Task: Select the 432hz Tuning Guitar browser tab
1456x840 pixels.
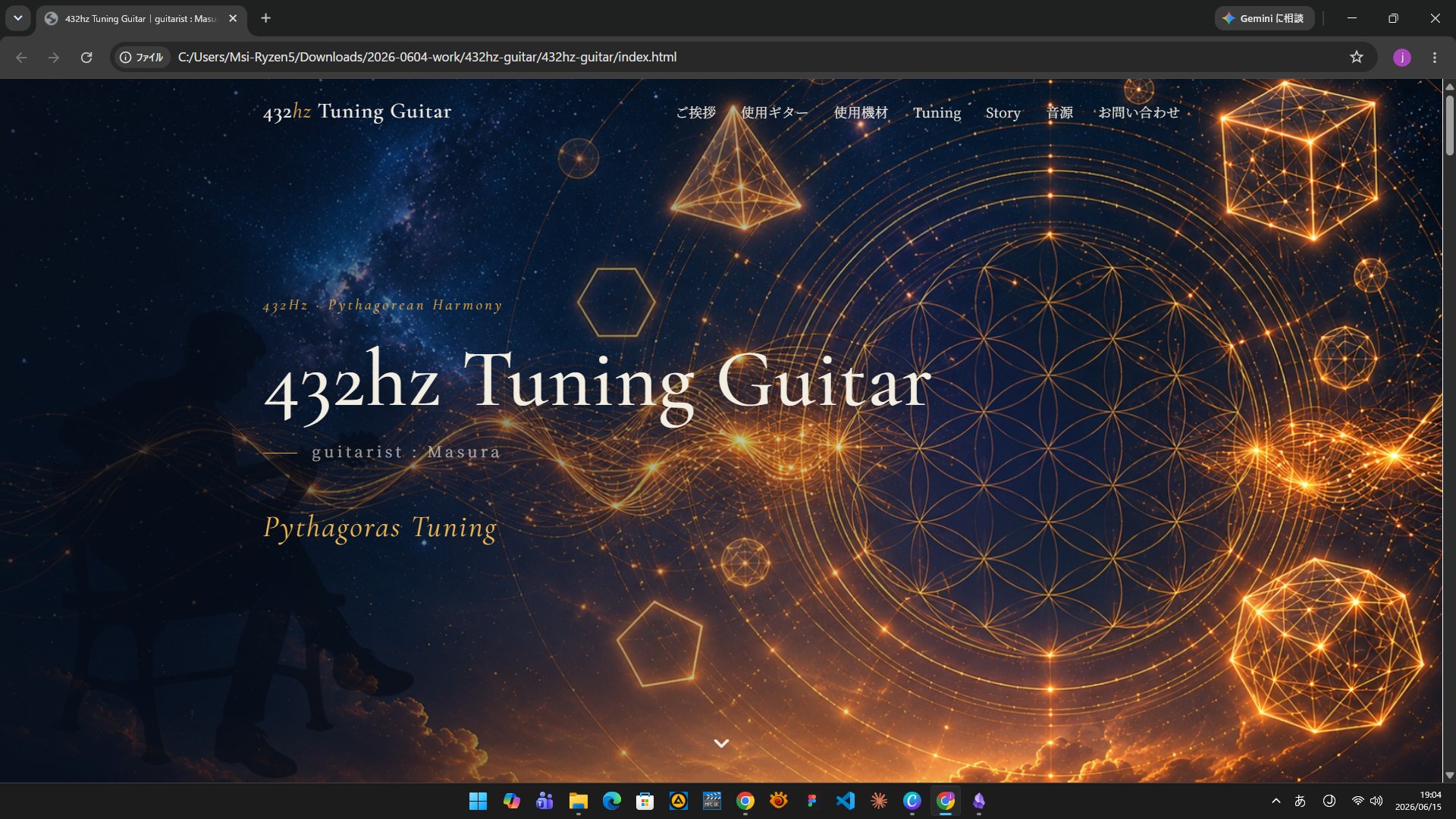Action: [141, 18]
